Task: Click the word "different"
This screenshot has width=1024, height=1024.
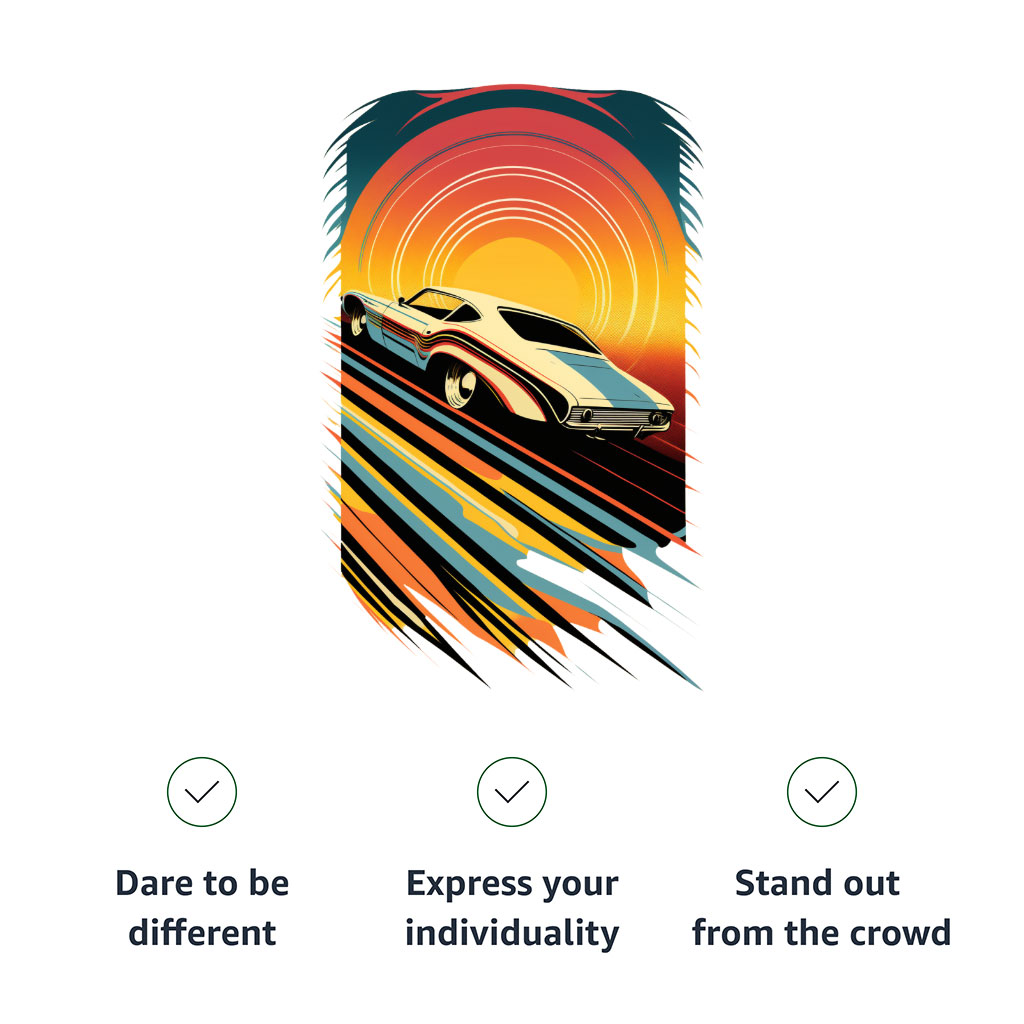Action: (x=202, y=933)
